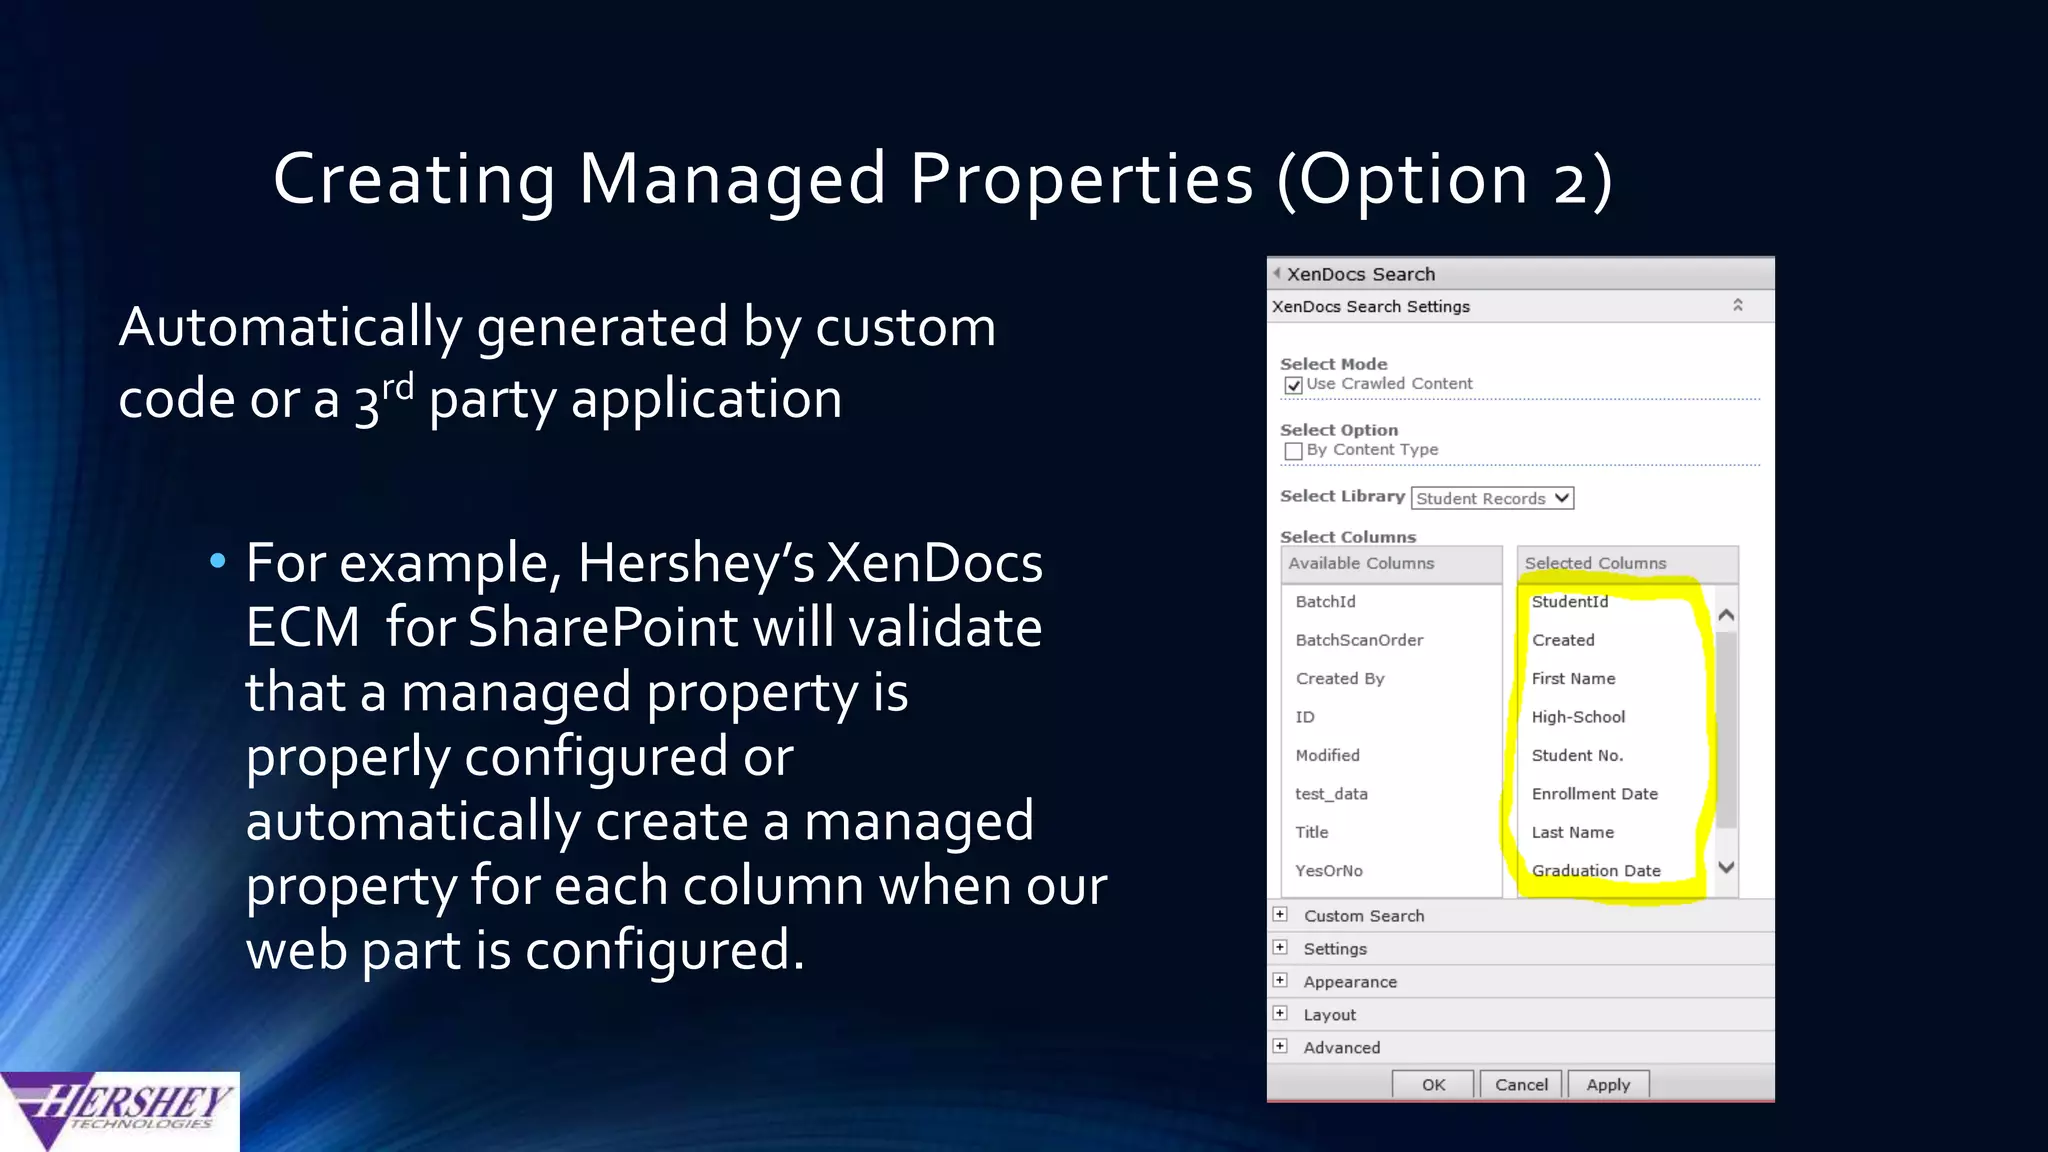The width and height of the screenshot is (2048, 1152).
Task: Expand the Appearance section
Action: [1280, 980]
